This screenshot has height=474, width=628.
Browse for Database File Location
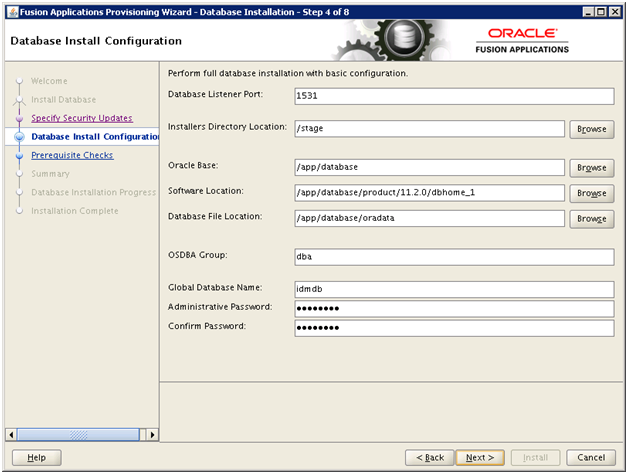pos(592,219)
